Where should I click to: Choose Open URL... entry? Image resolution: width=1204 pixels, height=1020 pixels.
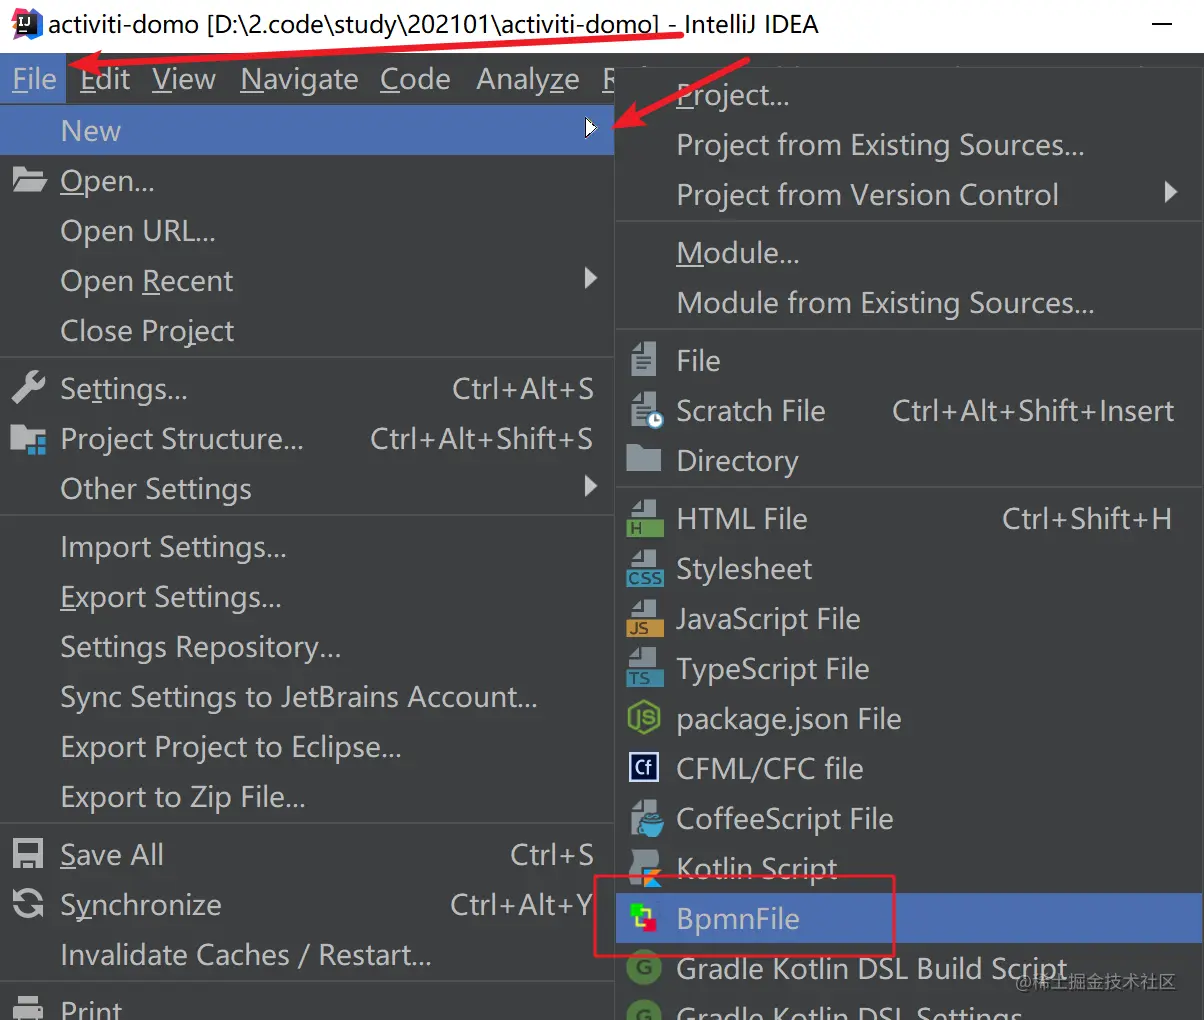click(x=307, y=231)
